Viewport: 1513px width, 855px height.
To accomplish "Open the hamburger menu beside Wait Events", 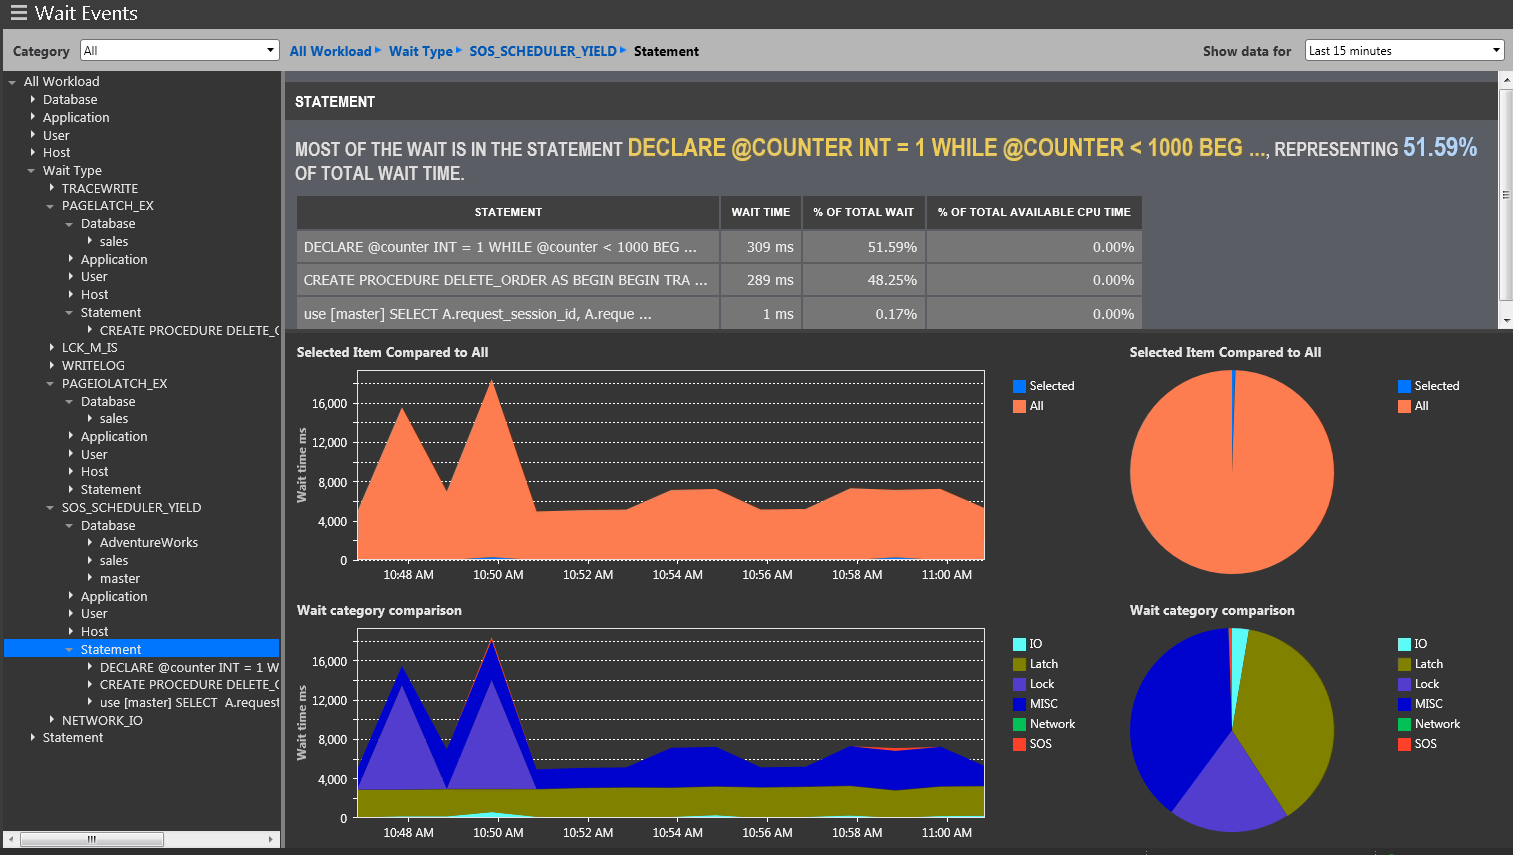I will 18,13.
